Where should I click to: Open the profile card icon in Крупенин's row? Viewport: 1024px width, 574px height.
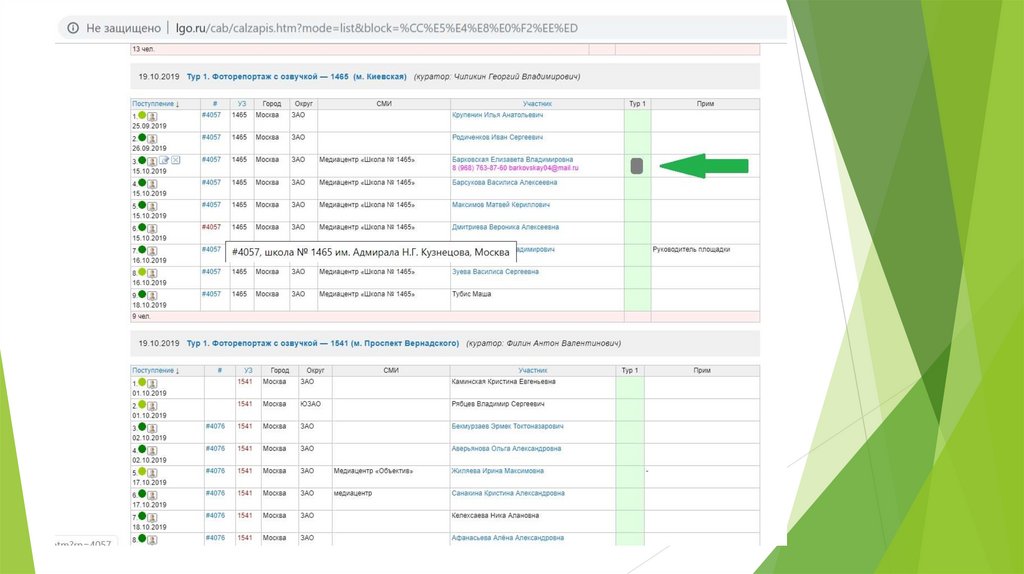[x=153, y=116]
